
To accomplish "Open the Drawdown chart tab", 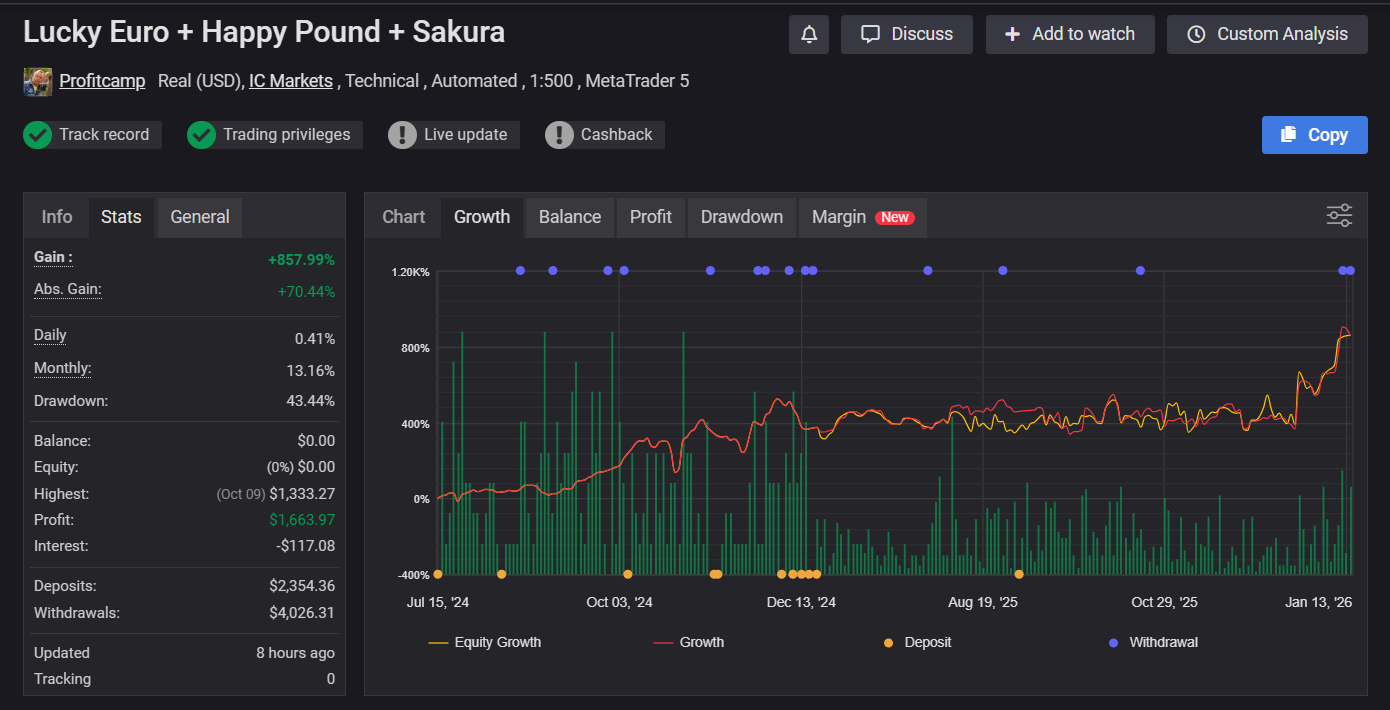I will click(741, 217).
